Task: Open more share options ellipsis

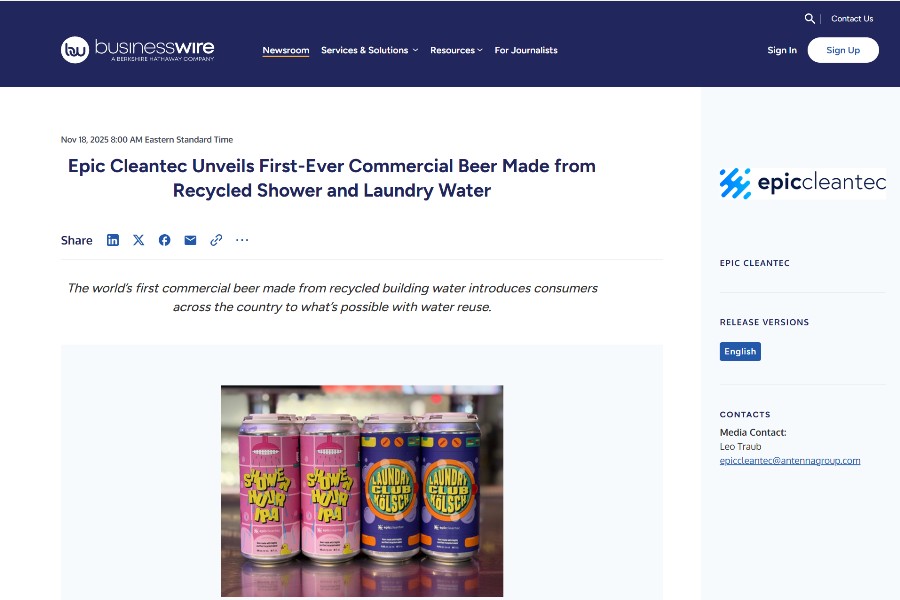Action: 242,240
